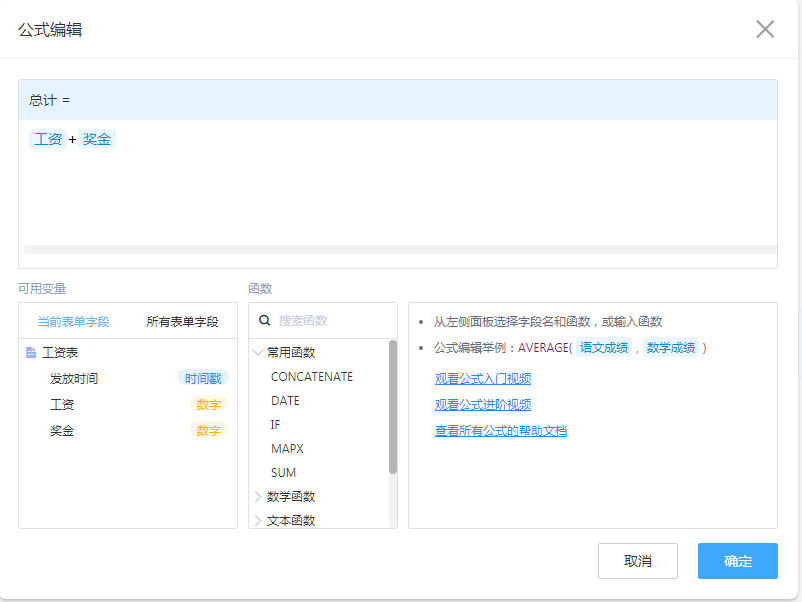
Task: Switch to 当前表单字段 tab
Action: coord(73,322)
